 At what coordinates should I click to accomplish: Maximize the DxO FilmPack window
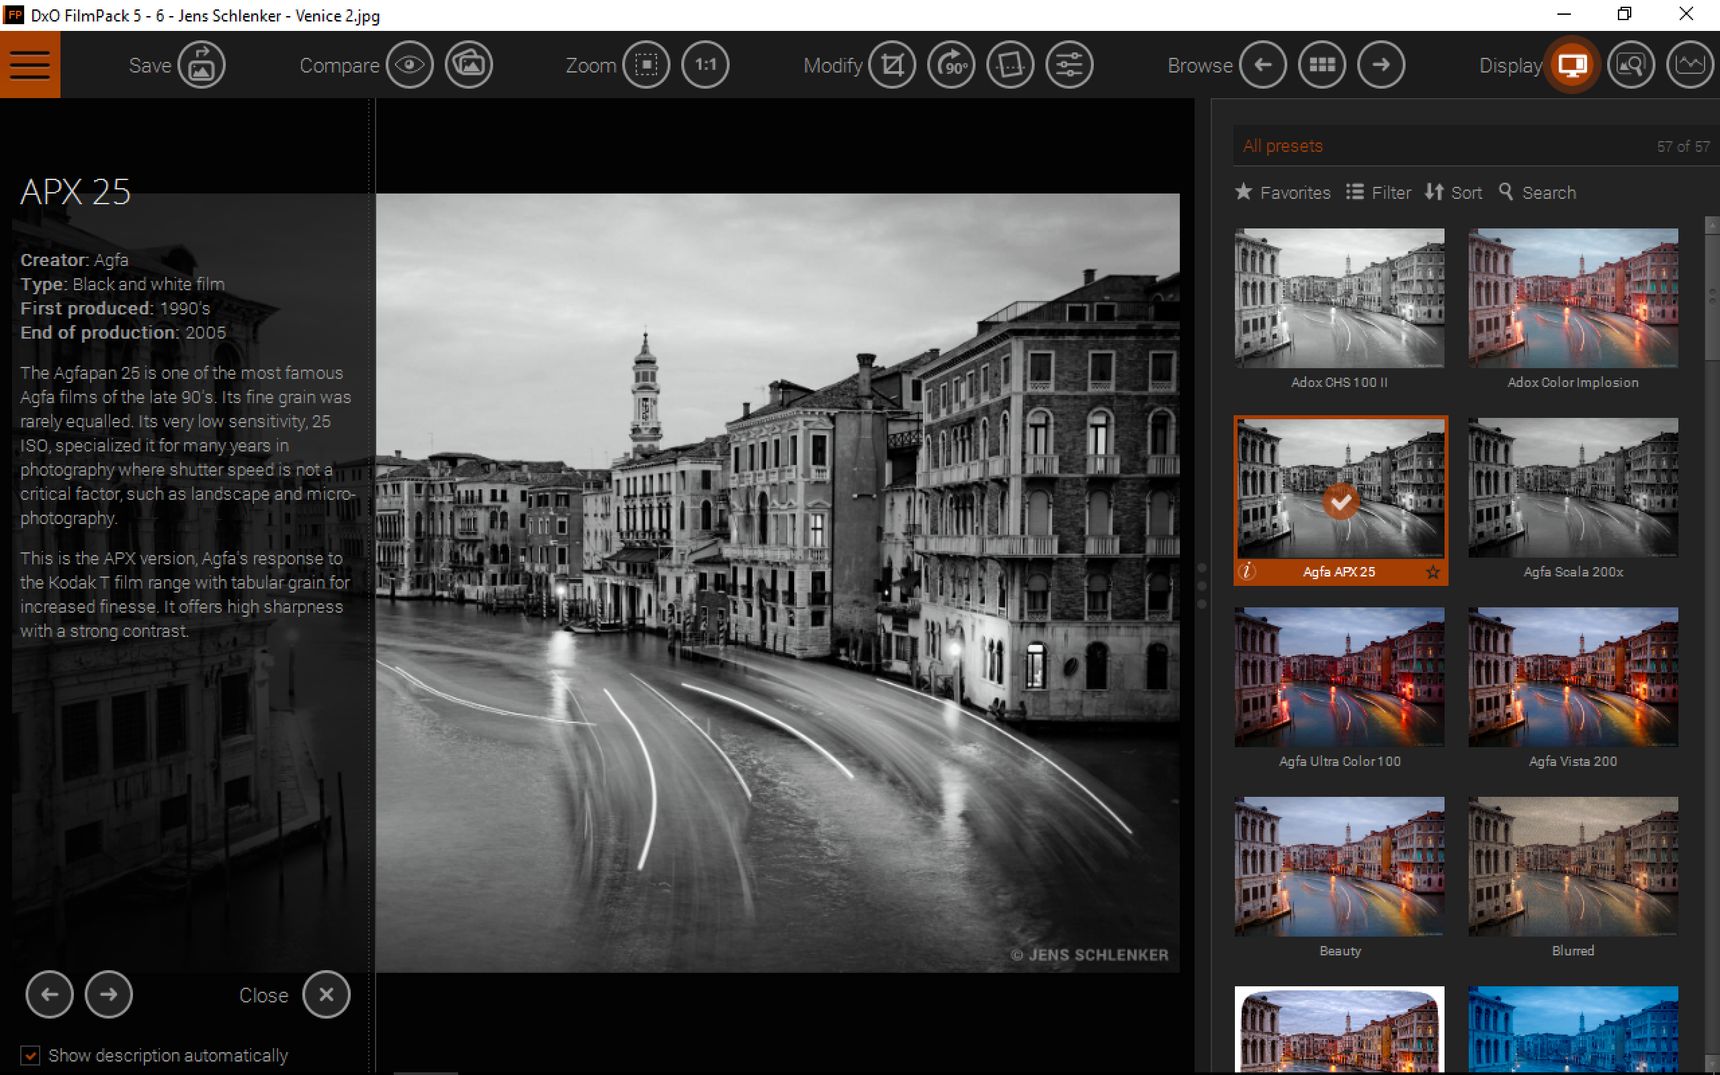click(1625, 14)
